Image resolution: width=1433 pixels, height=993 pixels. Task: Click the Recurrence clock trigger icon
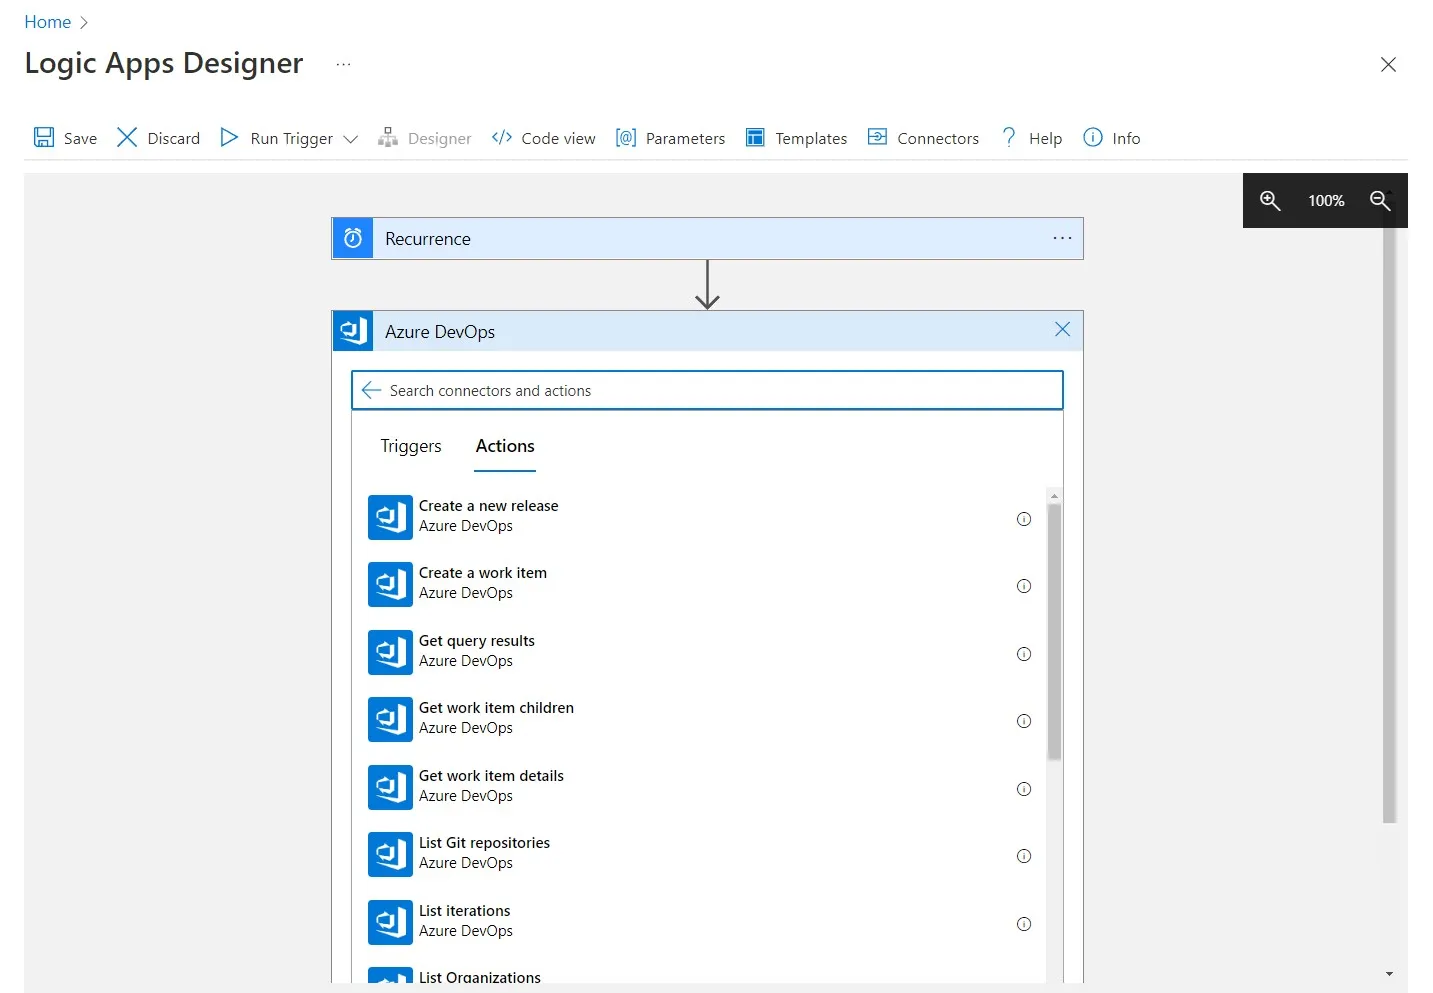pyautogui.click(x=353, y=238)
